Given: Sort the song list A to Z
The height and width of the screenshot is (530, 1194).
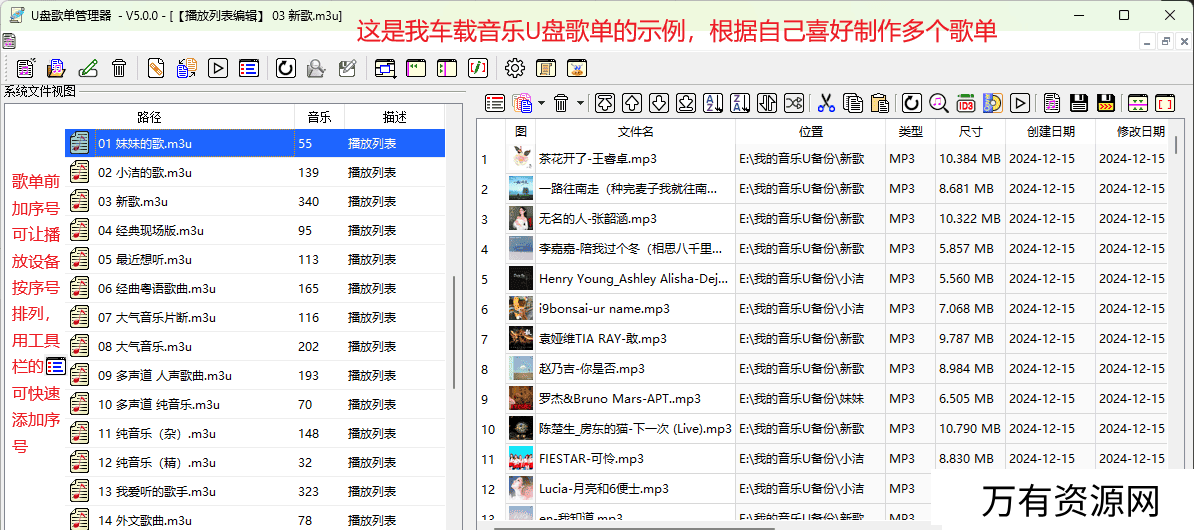Looking at the screenshot, I should click(x=713, y=102).
